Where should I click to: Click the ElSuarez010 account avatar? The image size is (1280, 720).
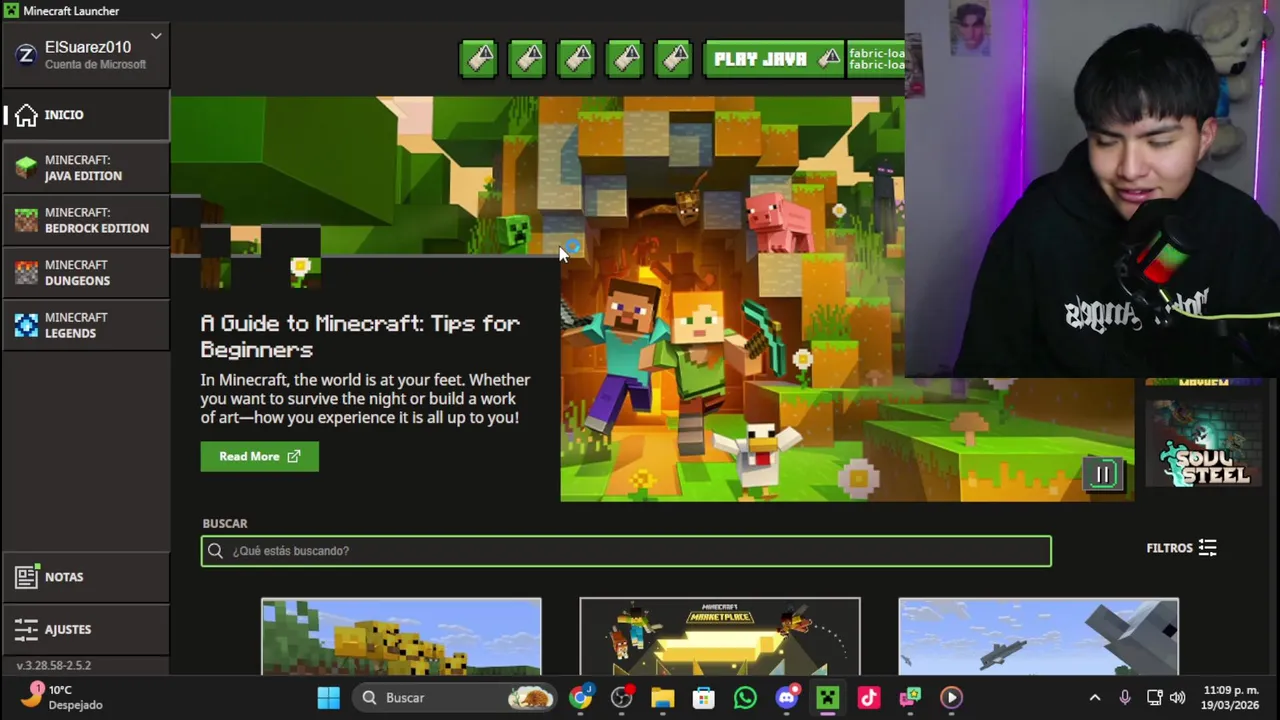pos(26,55)
